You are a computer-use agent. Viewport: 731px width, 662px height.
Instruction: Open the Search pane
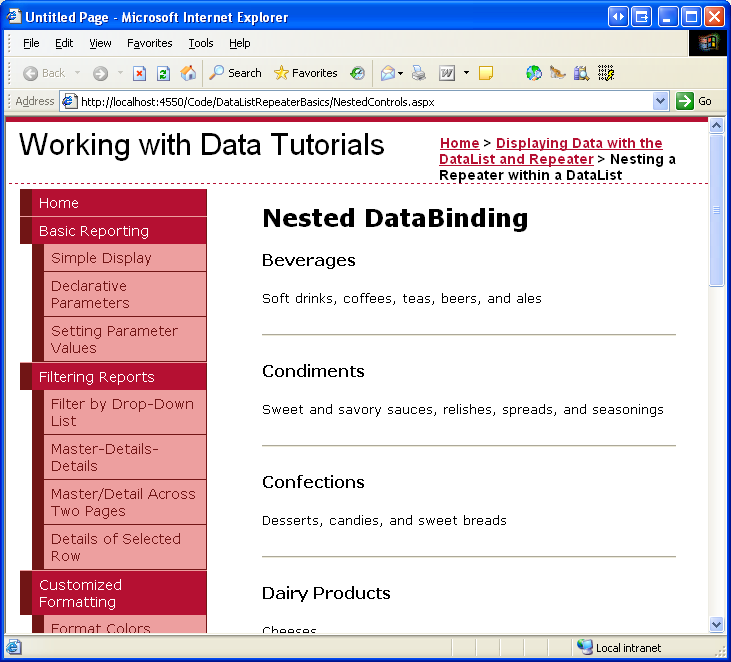(235, 73)
